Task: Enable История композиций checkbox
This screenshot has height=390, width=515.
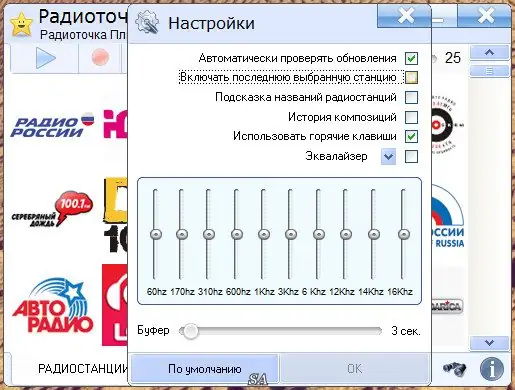Action: click(x=411, y=117)
